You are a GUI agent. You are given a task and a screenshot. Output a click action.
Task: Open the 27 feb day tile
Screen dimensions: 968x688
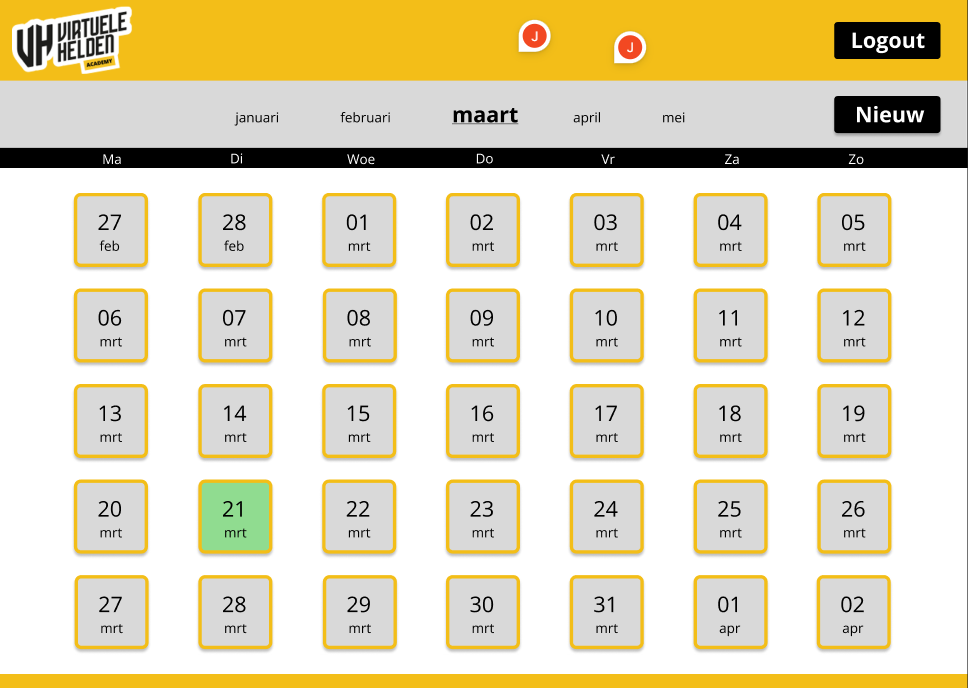(x=111, y=230)
